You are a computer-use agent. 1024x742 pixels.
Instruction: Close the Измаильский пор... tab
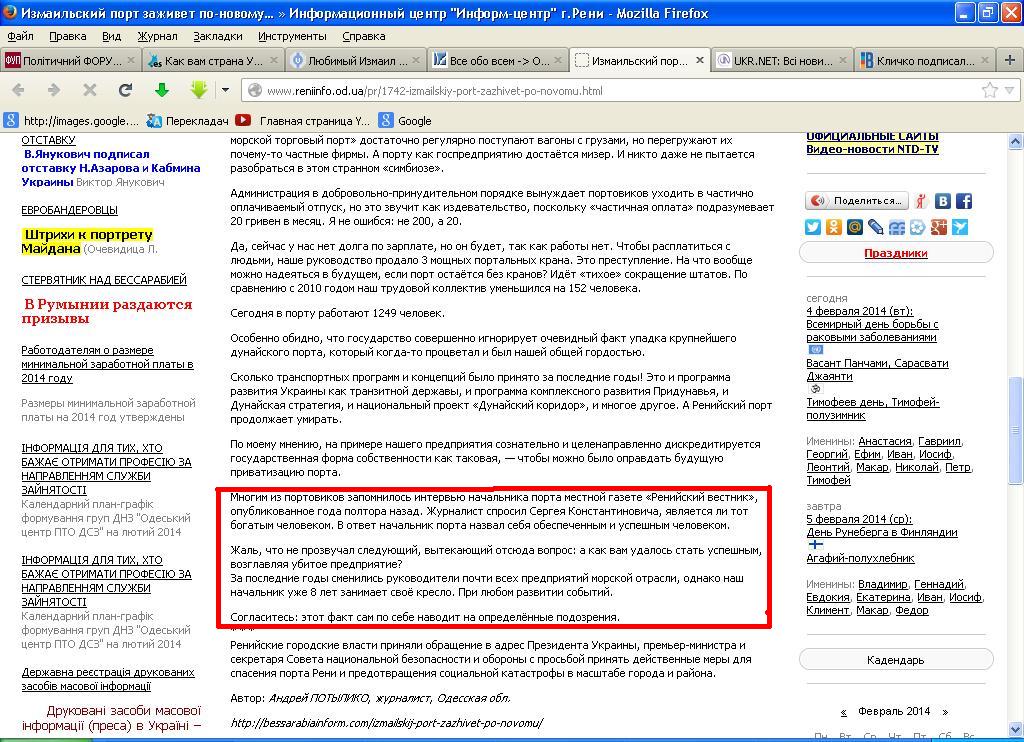(700, 60)
